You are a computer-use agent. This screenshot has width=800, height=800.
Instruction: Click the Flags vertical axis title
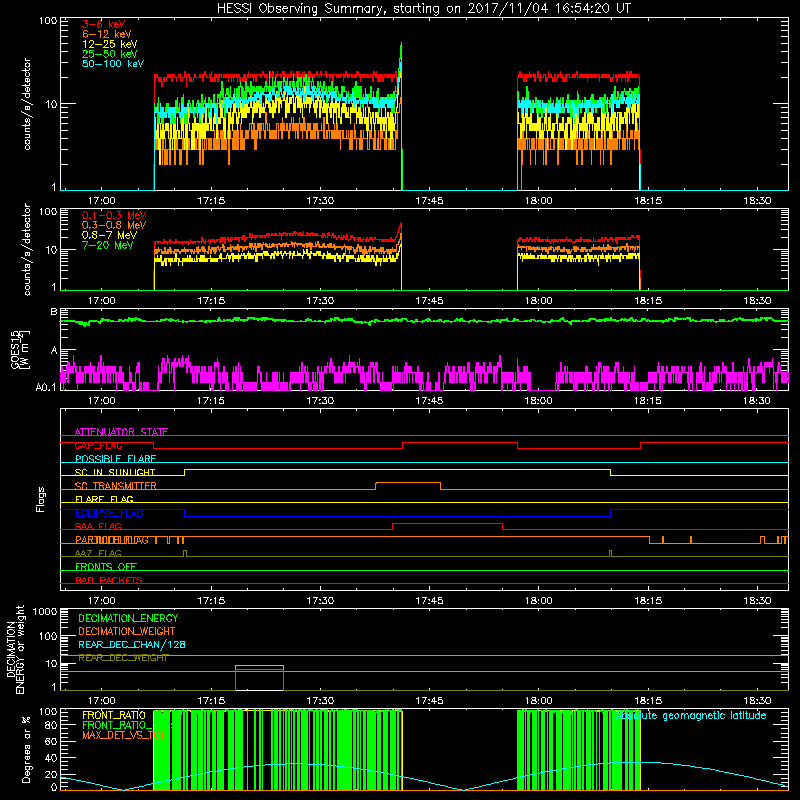tap(41, 499)
